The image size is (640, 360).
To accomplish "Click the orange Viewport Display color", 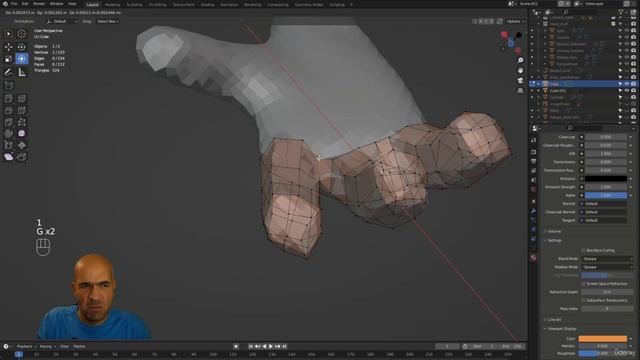I will click(602, 338).
